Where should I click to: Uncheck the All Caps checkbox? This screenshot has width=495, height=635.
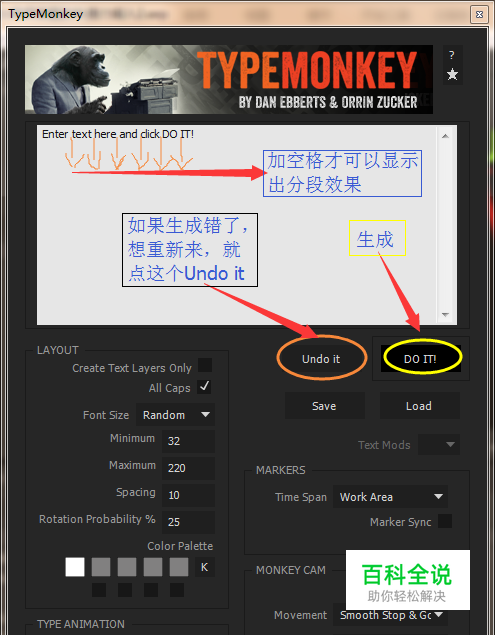(205, 387)
